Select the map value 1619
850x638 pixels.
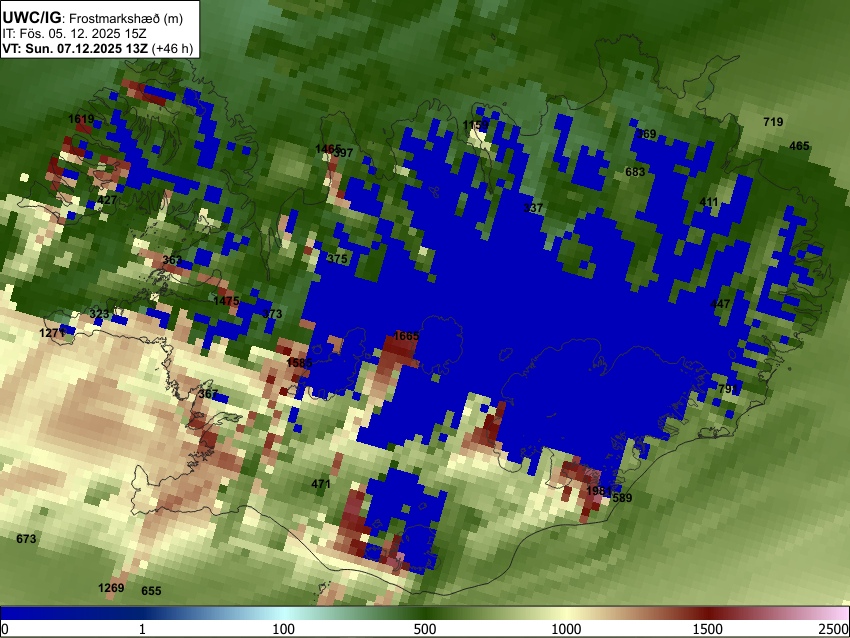pyautogui.click(x=81, y=119)
